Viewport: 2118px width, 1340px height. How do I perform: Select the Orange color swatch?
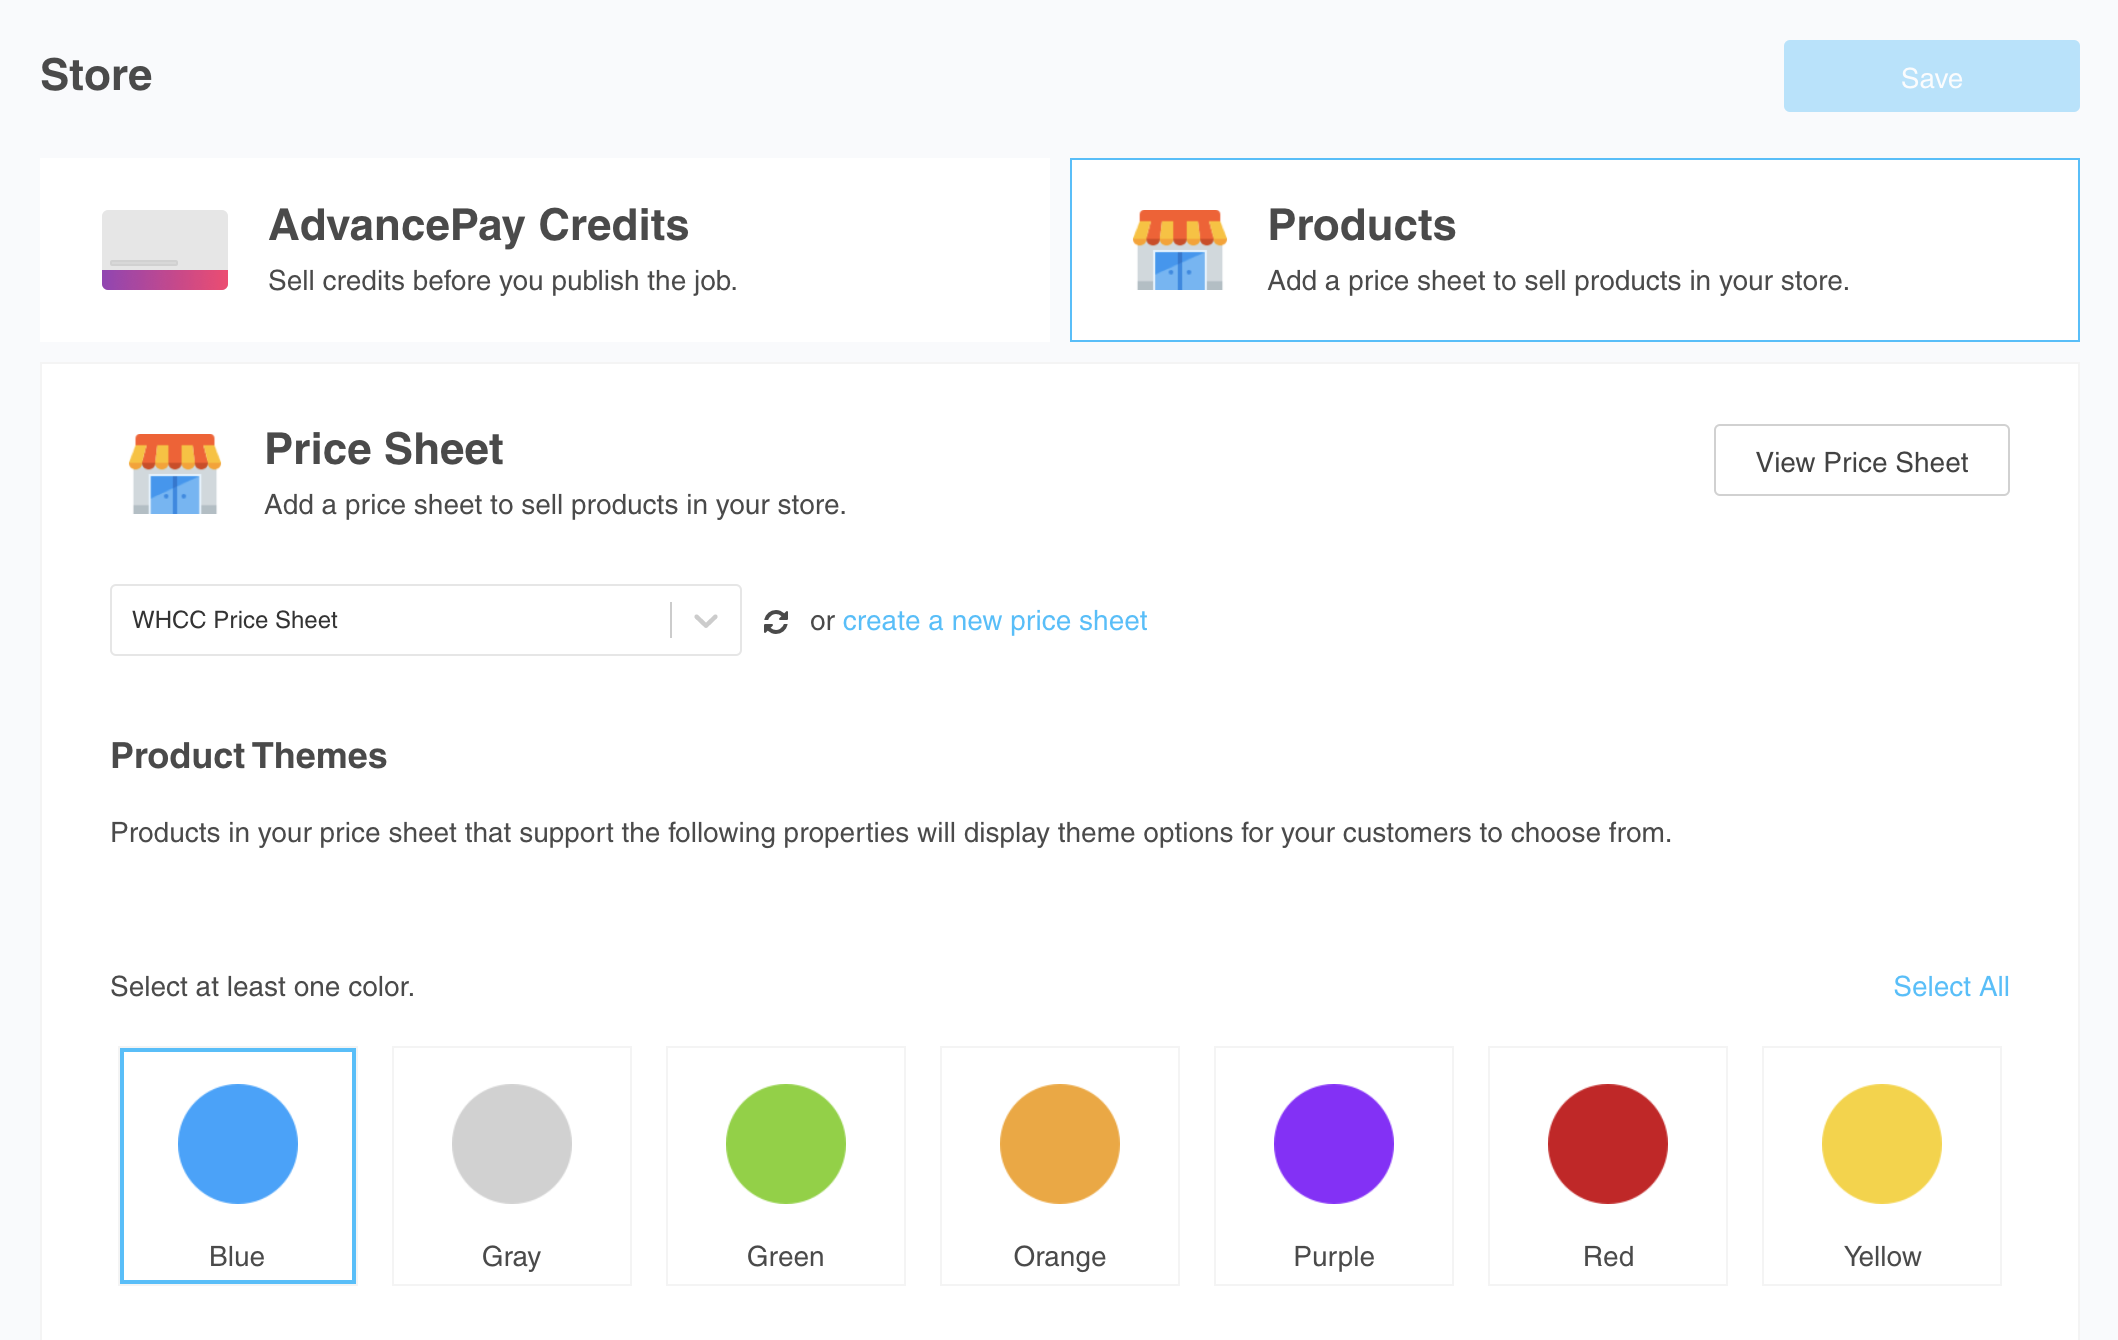tap(1059, 1143)
